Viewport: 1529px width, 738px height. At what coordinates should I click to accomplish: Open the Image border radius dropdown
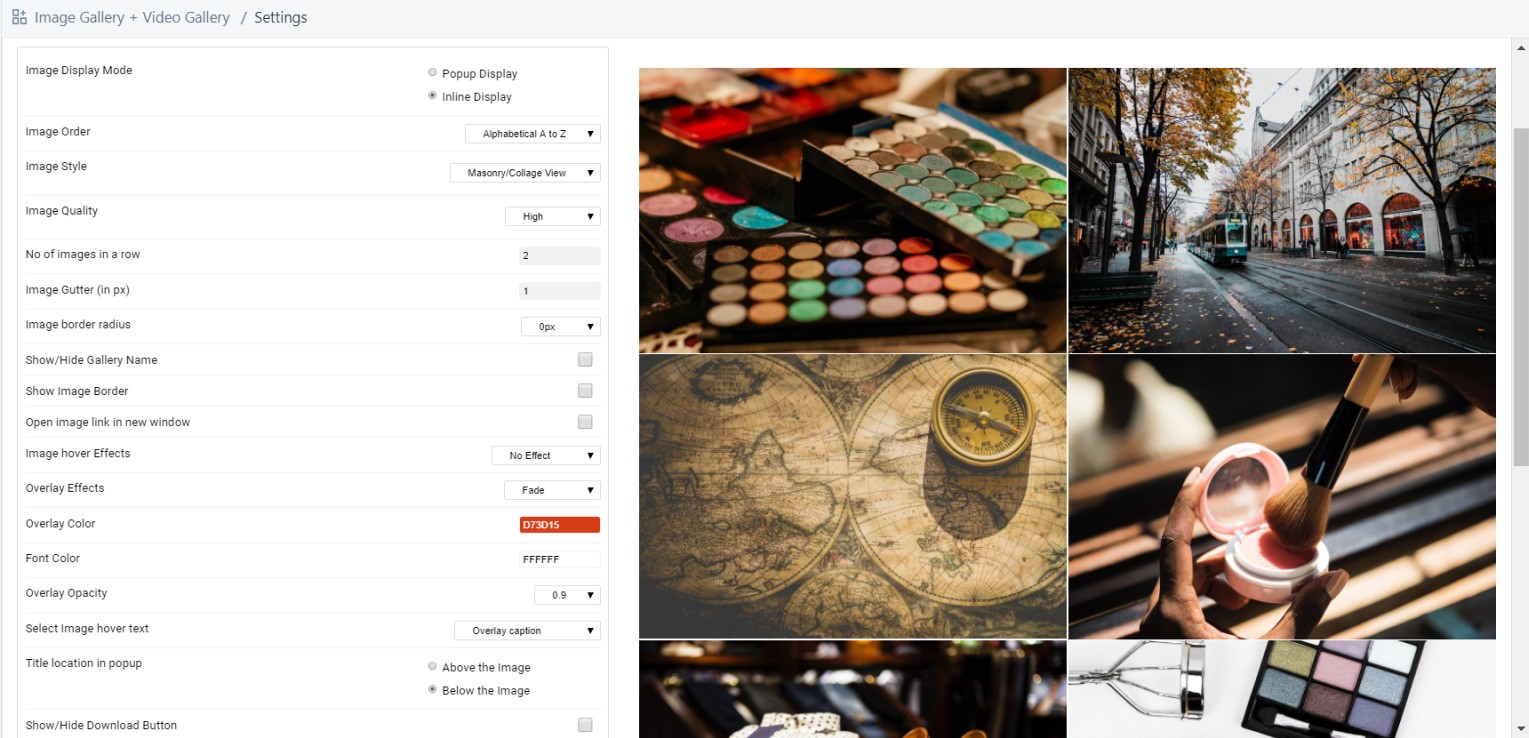[x=560, y=327]
